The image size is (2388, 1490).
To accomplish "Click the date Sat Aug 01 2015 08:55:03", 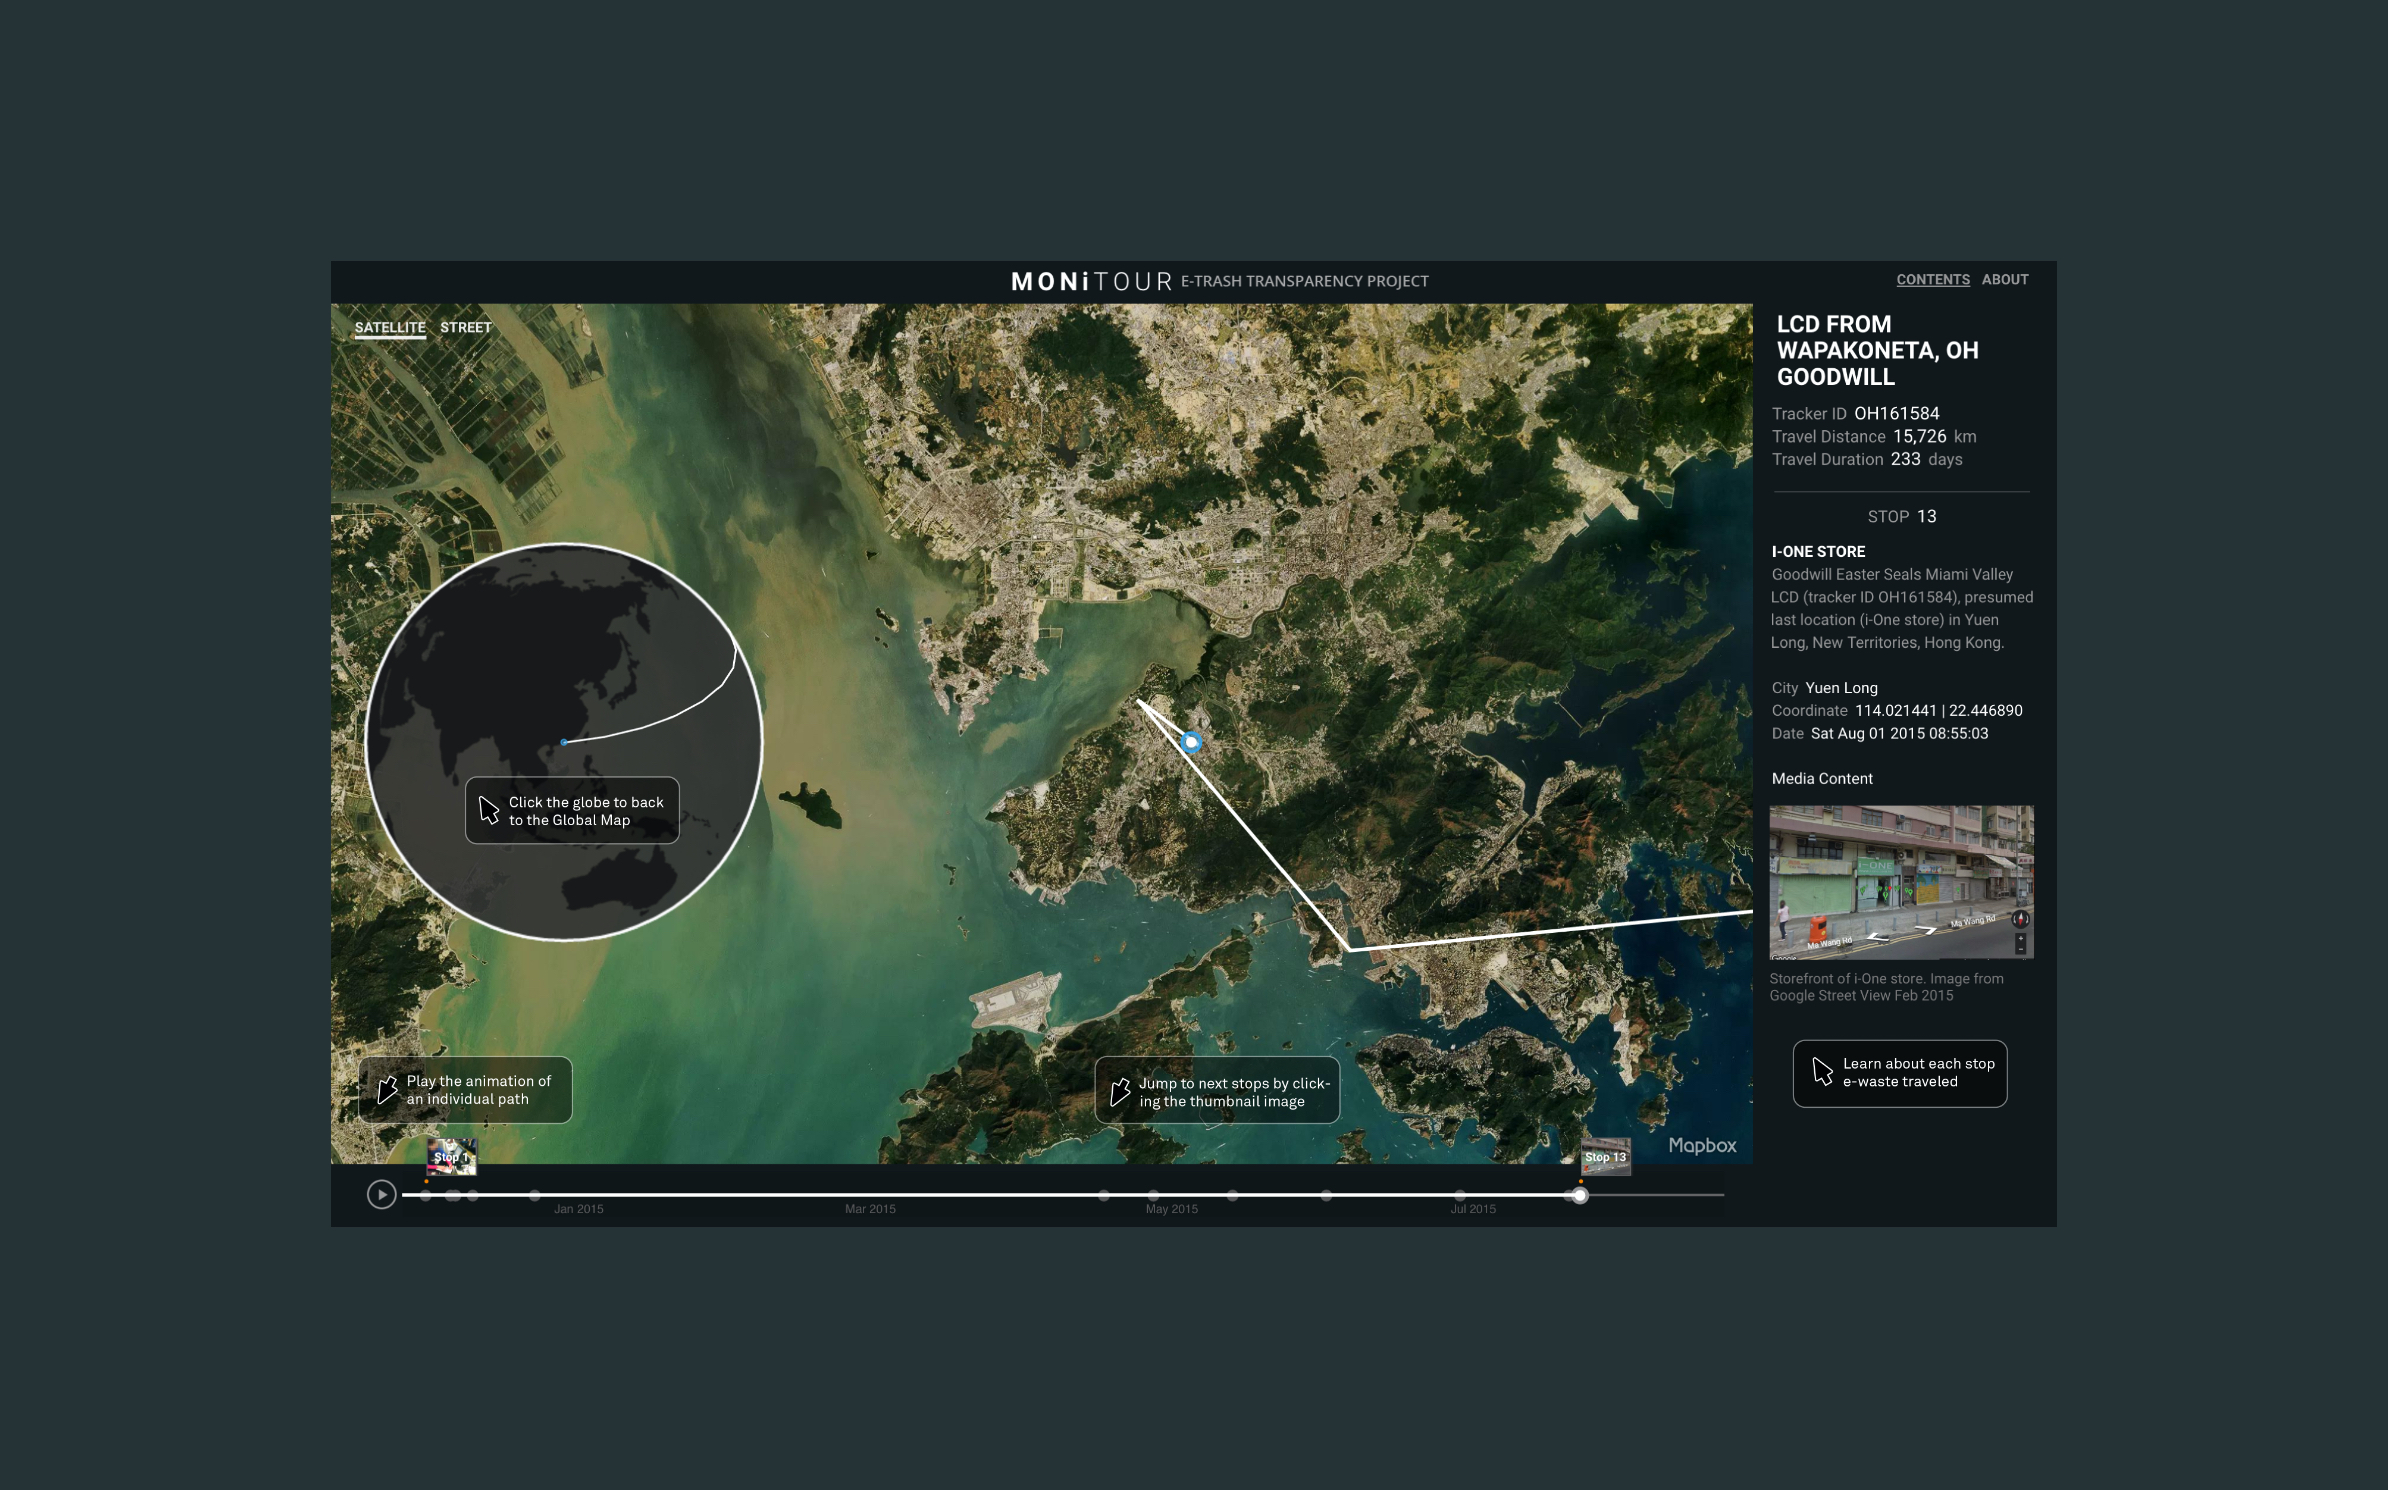I will click(1899, 733).
